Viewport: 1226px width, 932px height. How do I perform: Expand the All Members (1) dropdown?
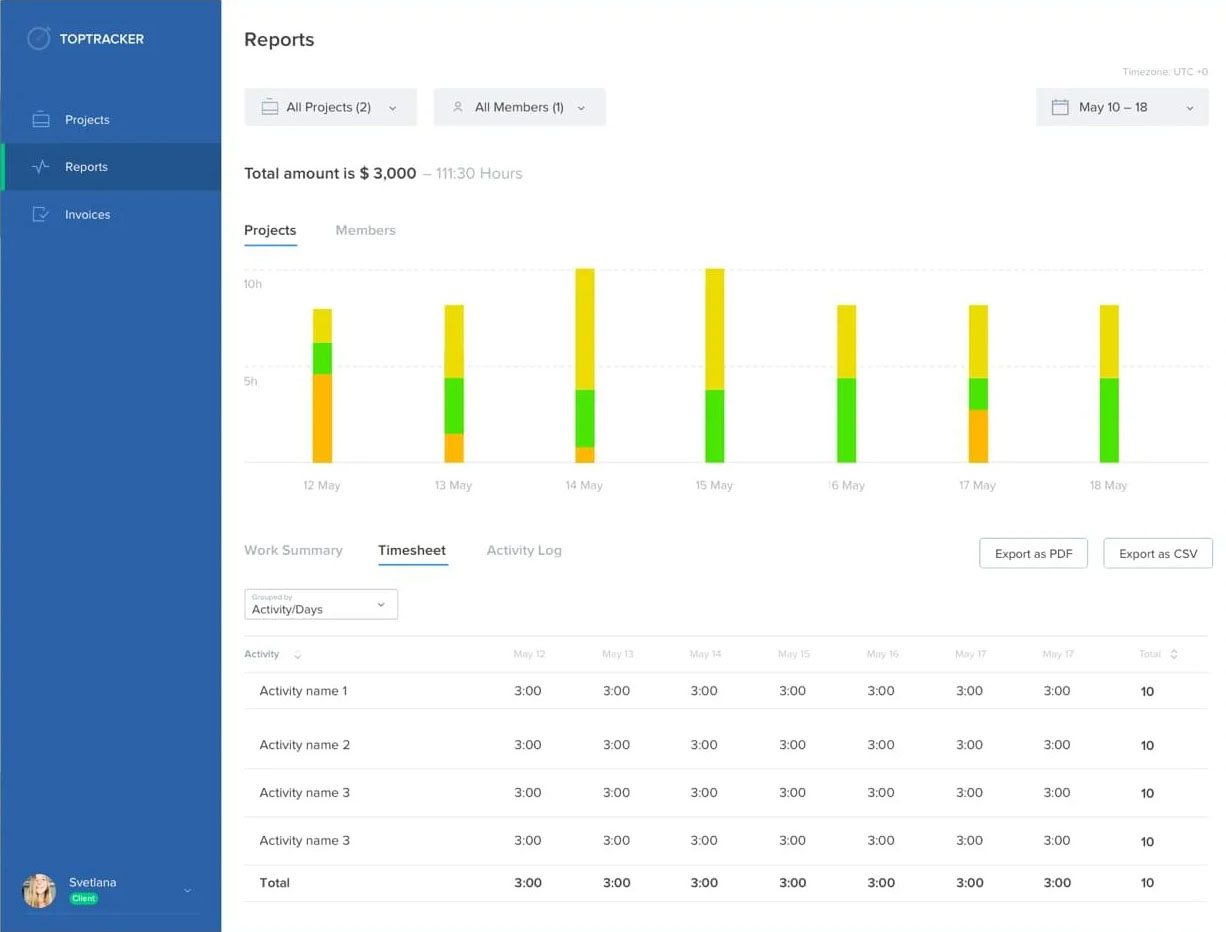(x=519, y=107)
